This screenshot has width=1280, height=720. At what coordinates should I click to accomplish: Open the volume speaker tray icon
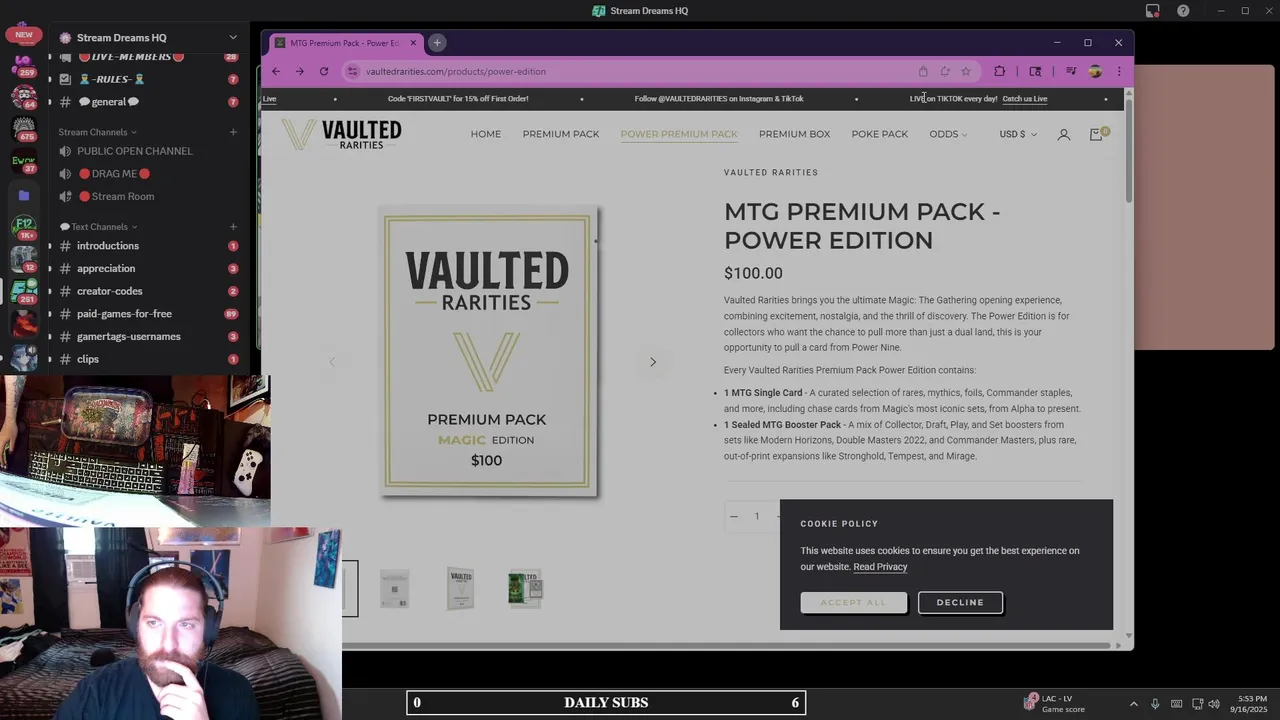pyautogui.click(x=1214, y=704)
